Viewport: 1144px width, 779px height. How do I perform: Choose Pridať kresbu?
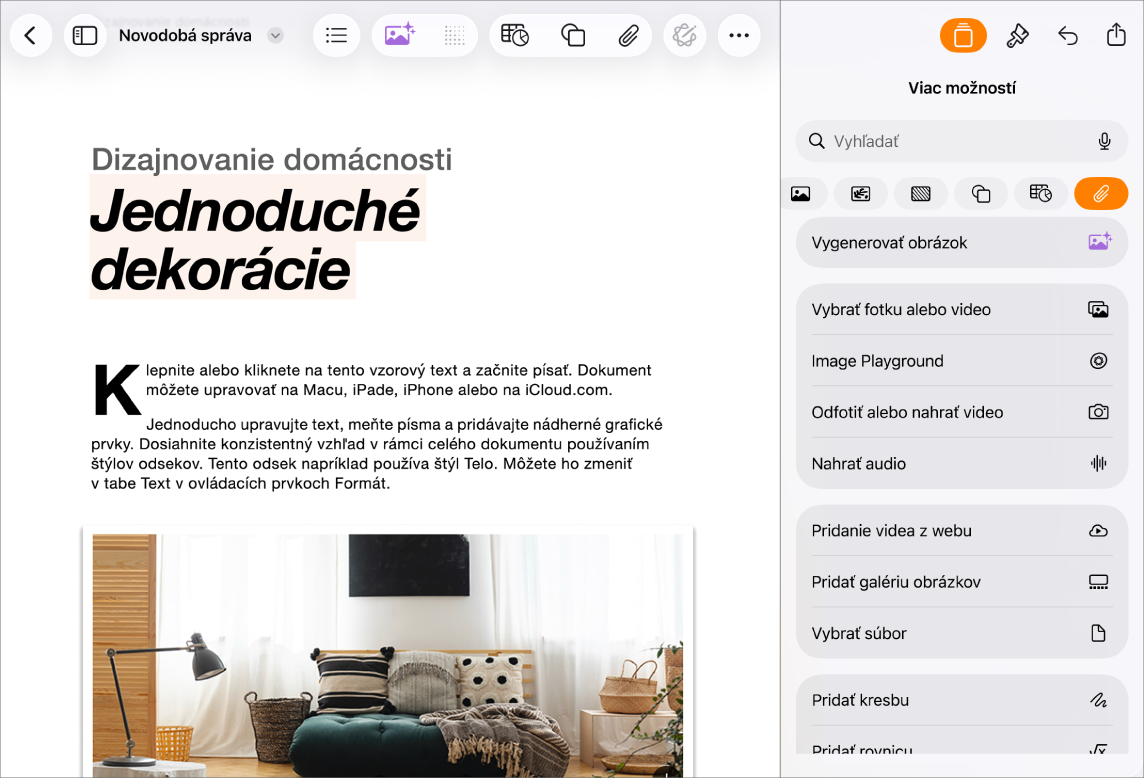pyautogui.click(x=962, y=700)
